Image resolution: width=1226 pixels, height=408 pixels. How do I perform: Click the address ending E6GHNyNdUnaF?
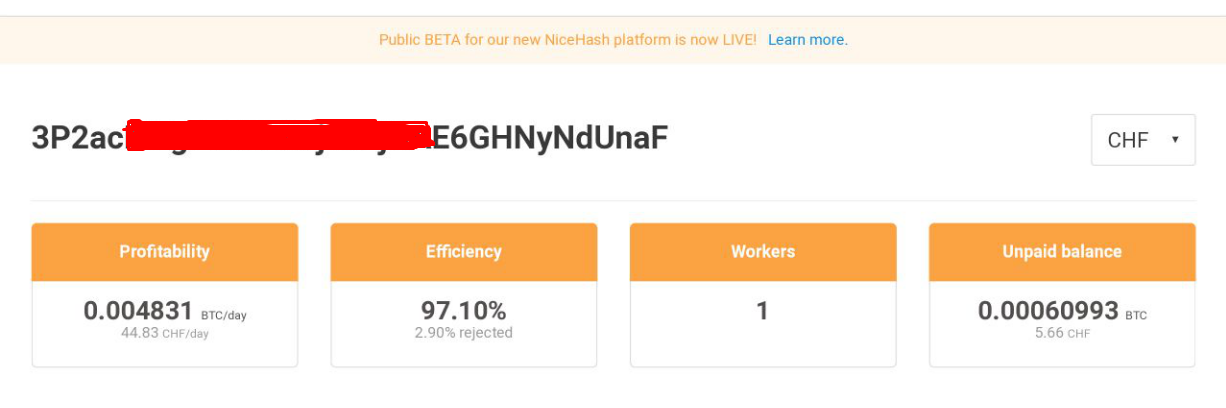point(550,139)
